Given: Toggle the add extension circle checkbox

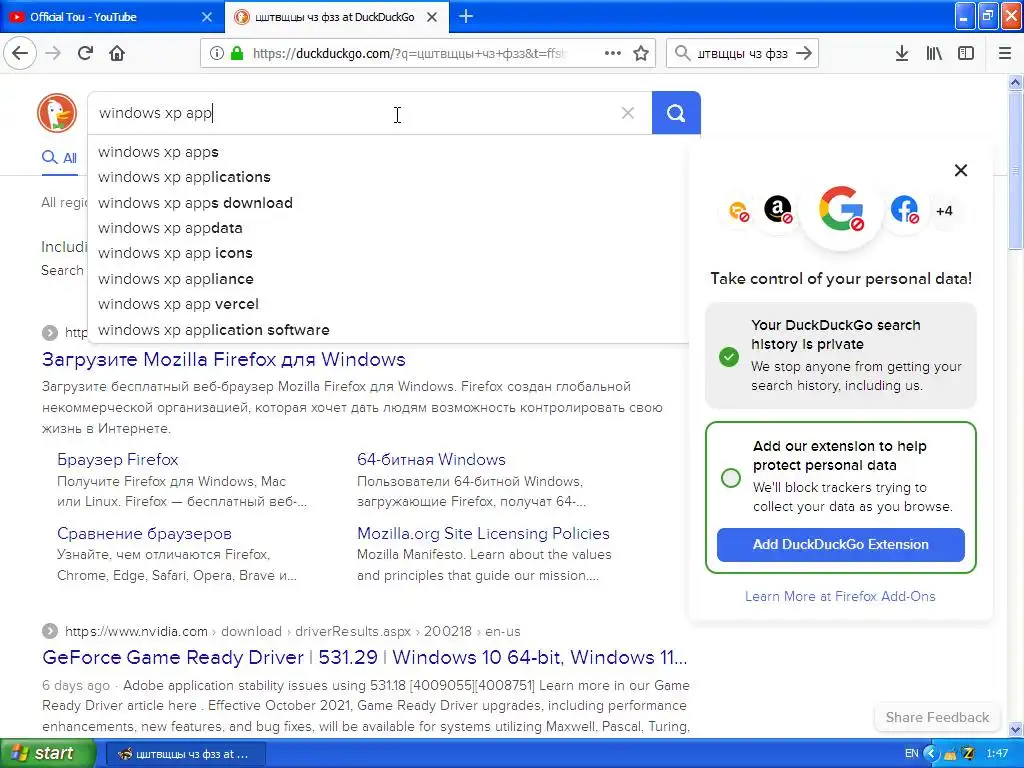Looking at the screenshot, I should pos(731,478).
